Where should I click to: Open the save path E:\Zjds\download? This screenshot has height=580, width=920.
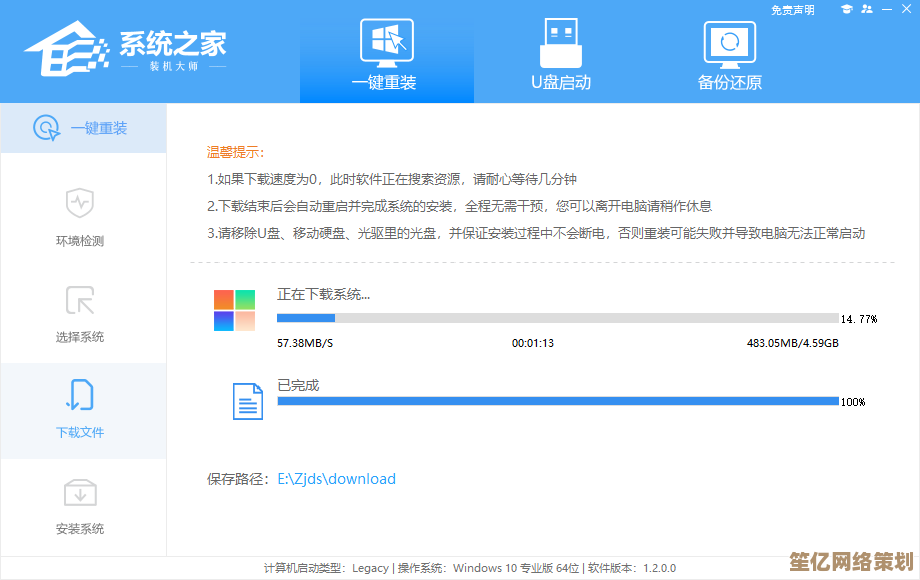[336, 479]
